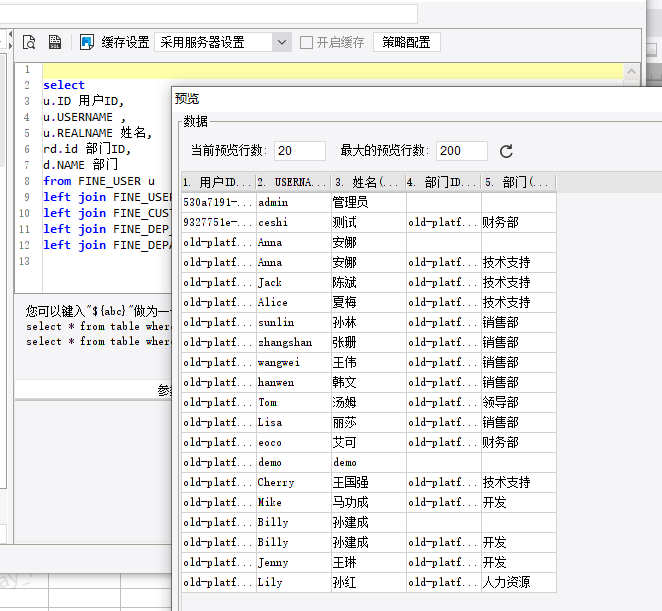Select the 孙红 name cell
662x611 pixels.
click(369, 582)
